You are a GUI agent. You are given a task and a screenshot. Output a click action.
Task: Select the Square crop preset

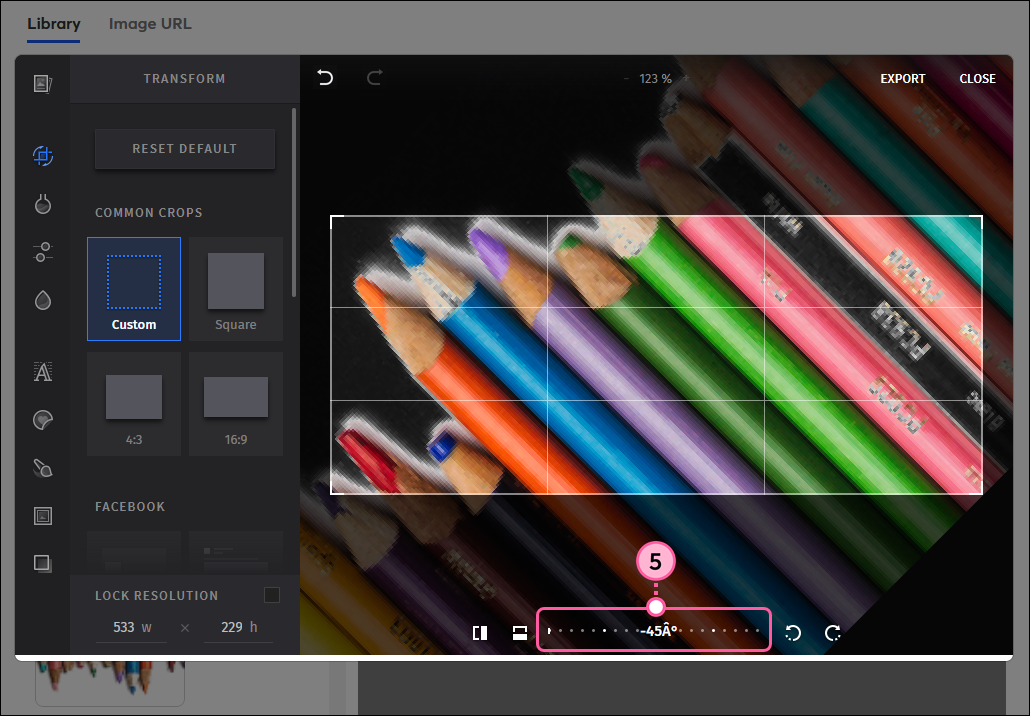[236, 289]
